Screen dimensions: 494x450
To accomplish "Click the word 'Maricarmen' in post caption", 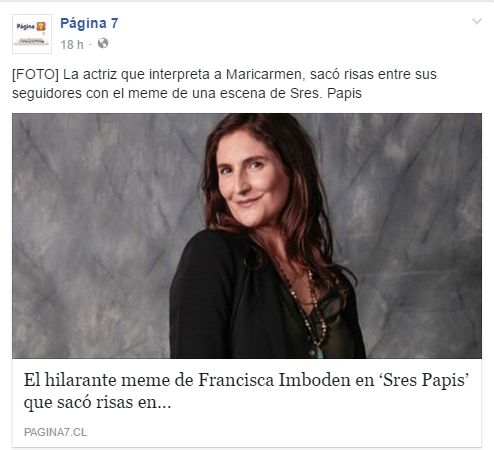I will tap(265, 74).
